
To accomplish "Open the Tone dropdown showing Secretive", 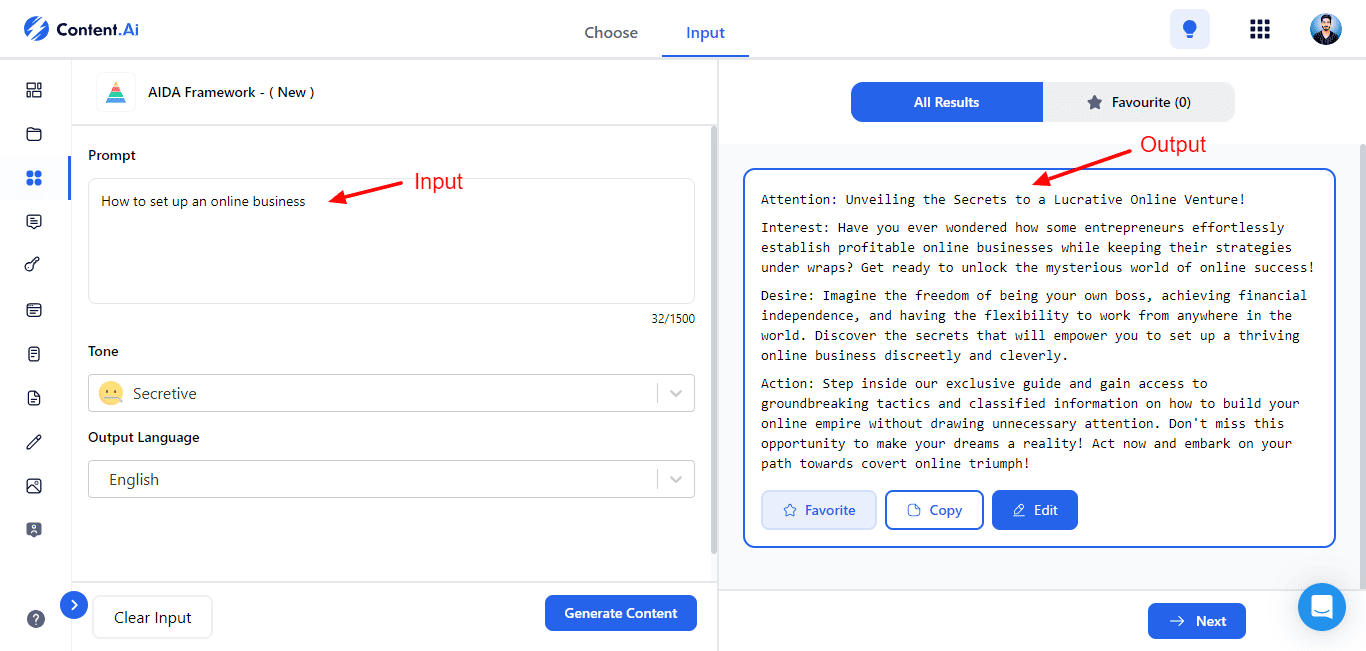I will (391, 393).
